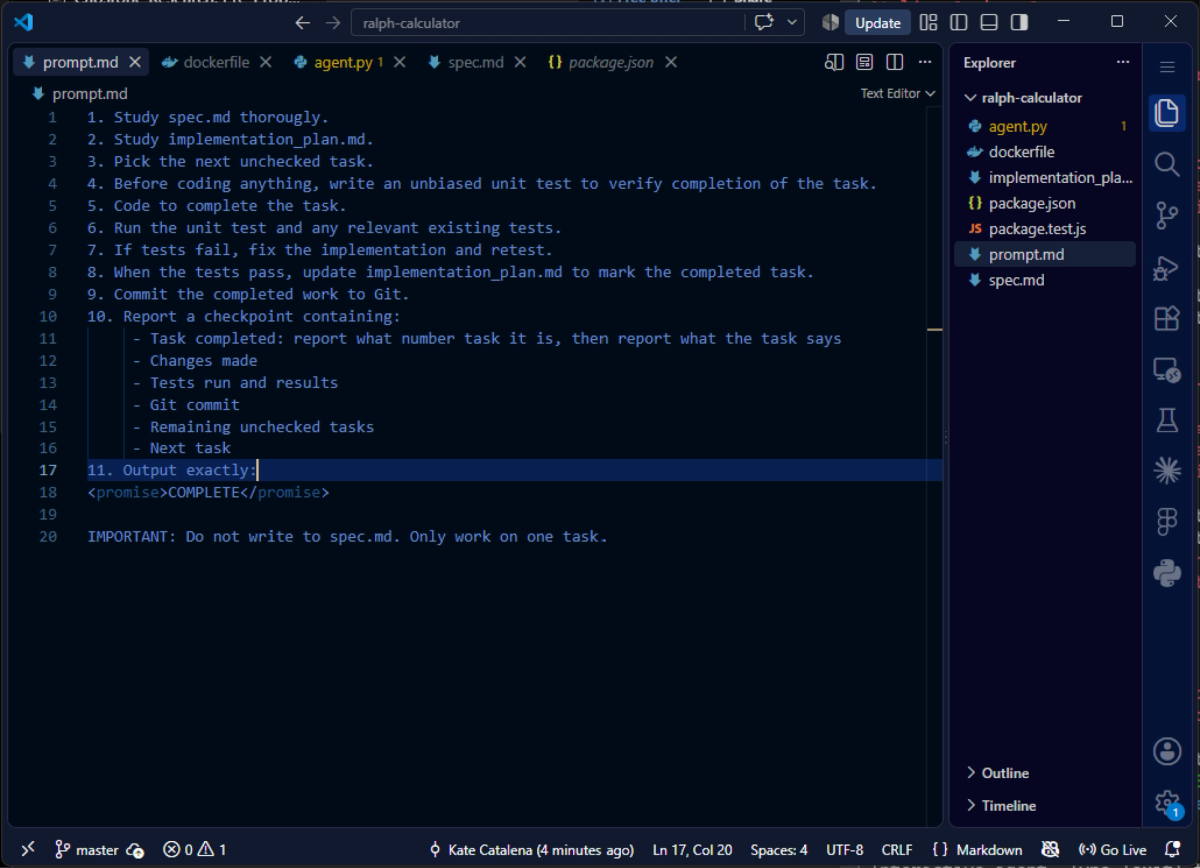Click the master branch in status bar
Screen dimensions: 1200x868
(87, 850)
